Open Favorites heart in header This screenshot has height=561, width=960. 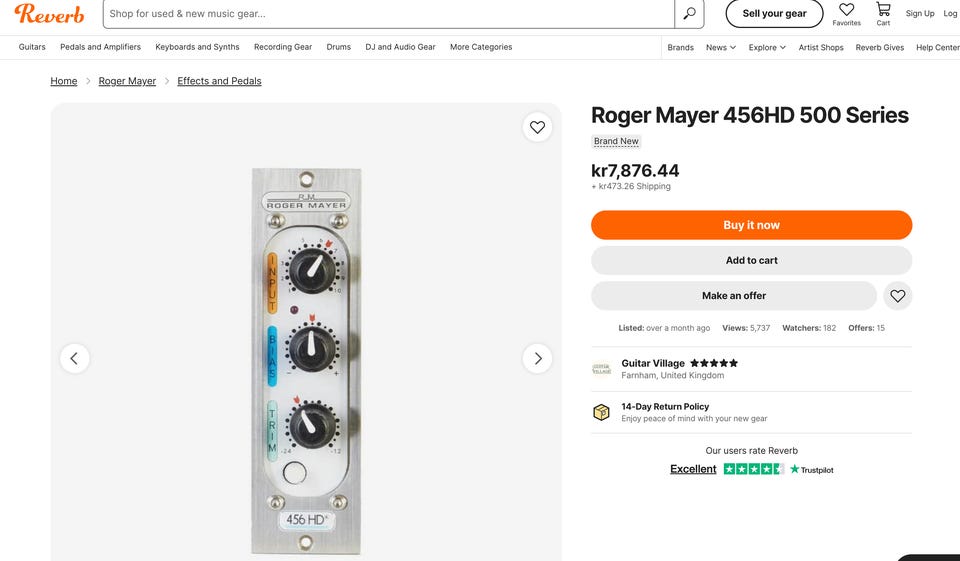[846, 11]
